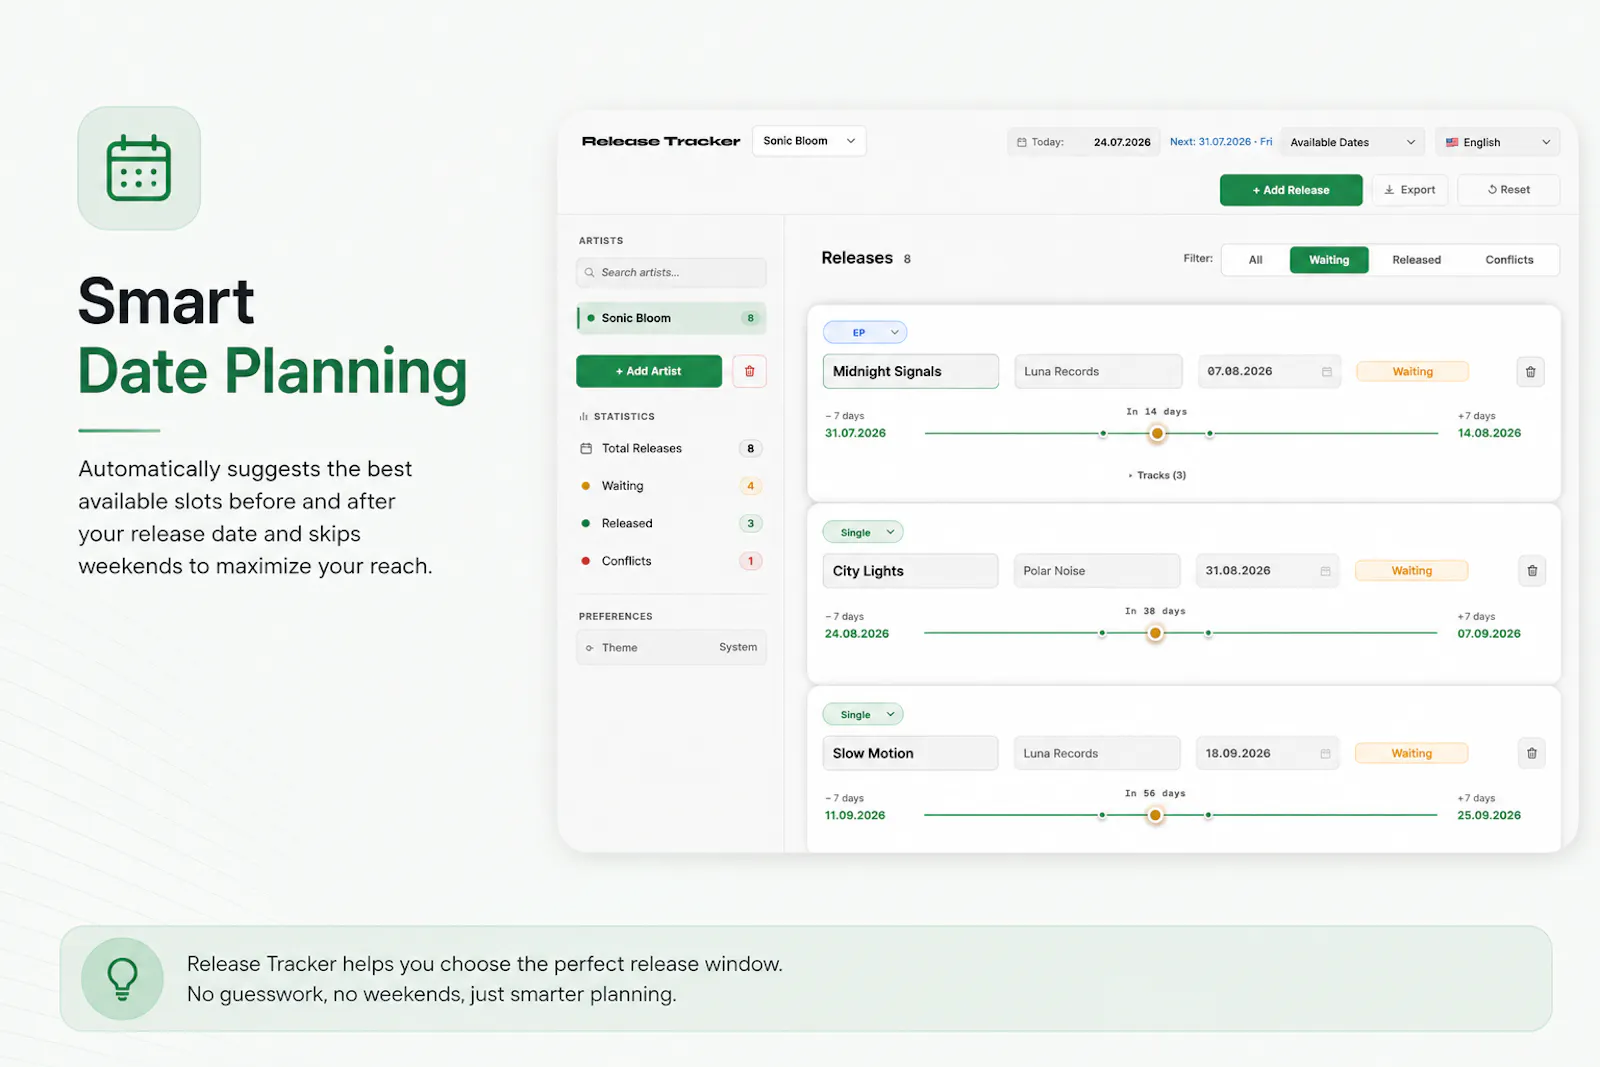The width and height of the screenshot is (1600, 1067).
Task: Click the Released statistic row
Action: (x=671, y=523)
